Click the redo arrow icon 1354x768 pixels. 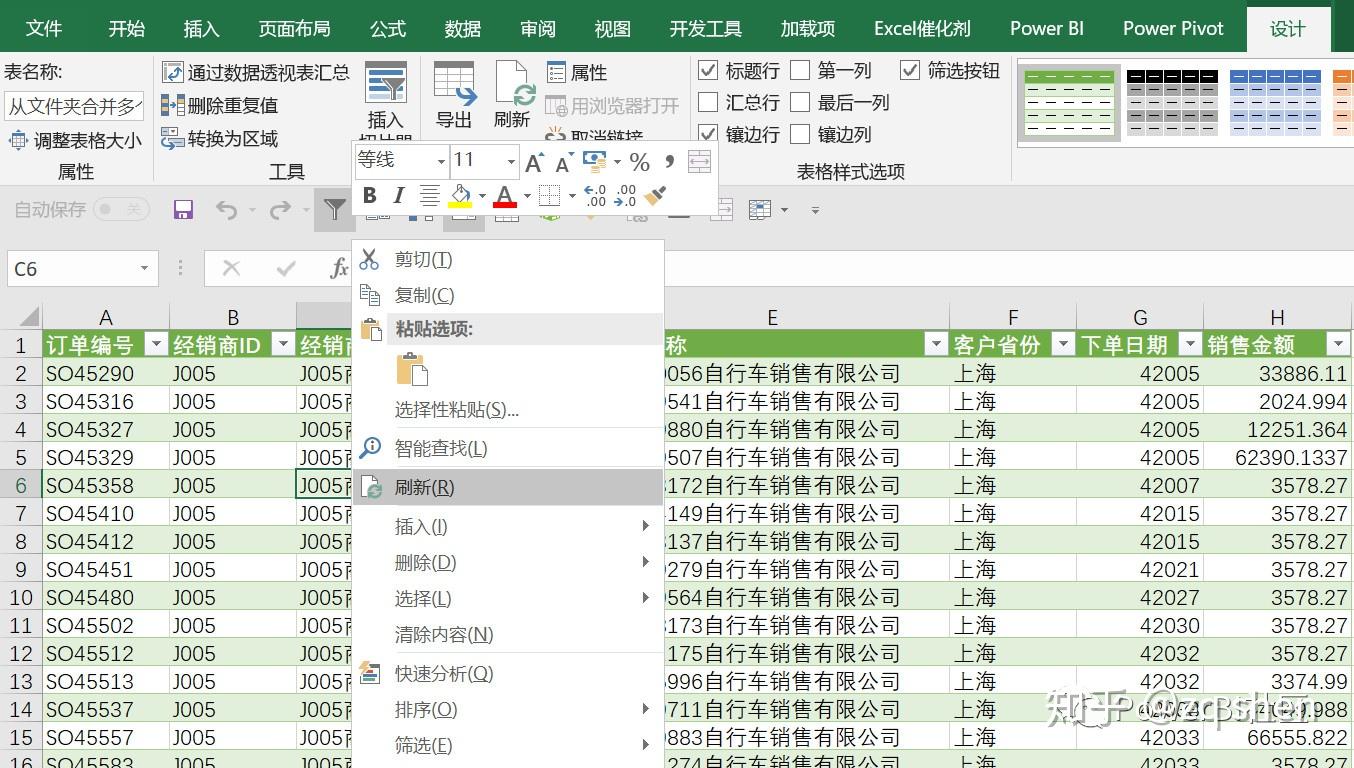[281, 209]
